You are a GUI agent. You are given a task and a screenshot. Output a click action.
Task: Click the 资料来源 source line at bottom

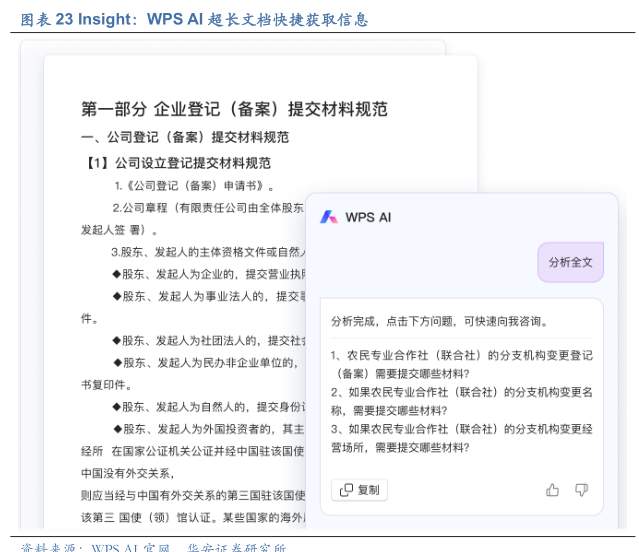(x=154, y=547)
